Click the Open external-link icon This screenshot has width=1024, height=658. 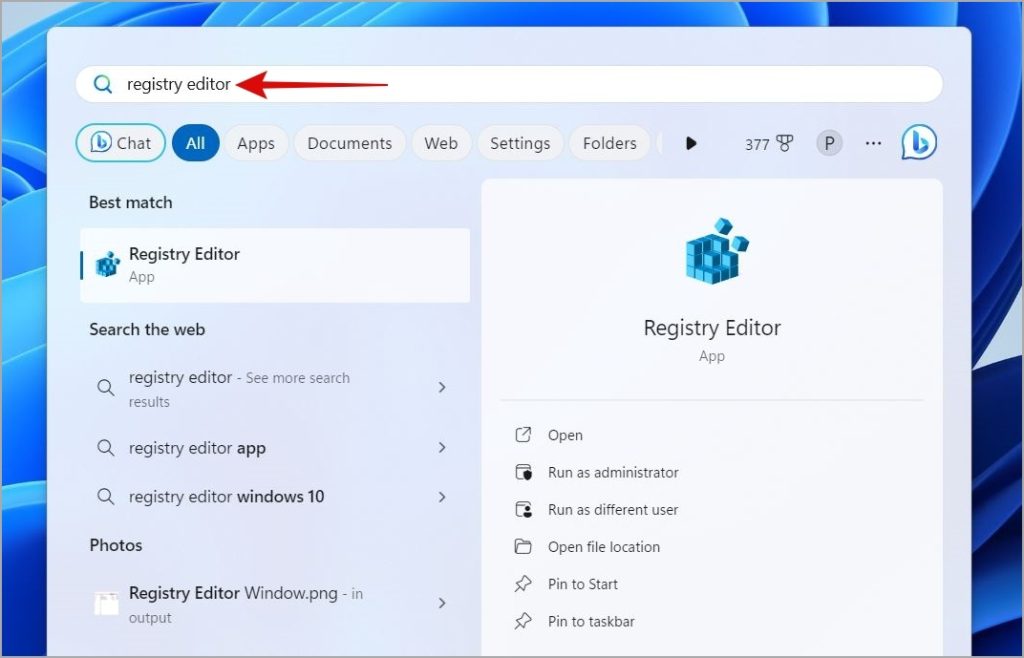coord(523,435)
